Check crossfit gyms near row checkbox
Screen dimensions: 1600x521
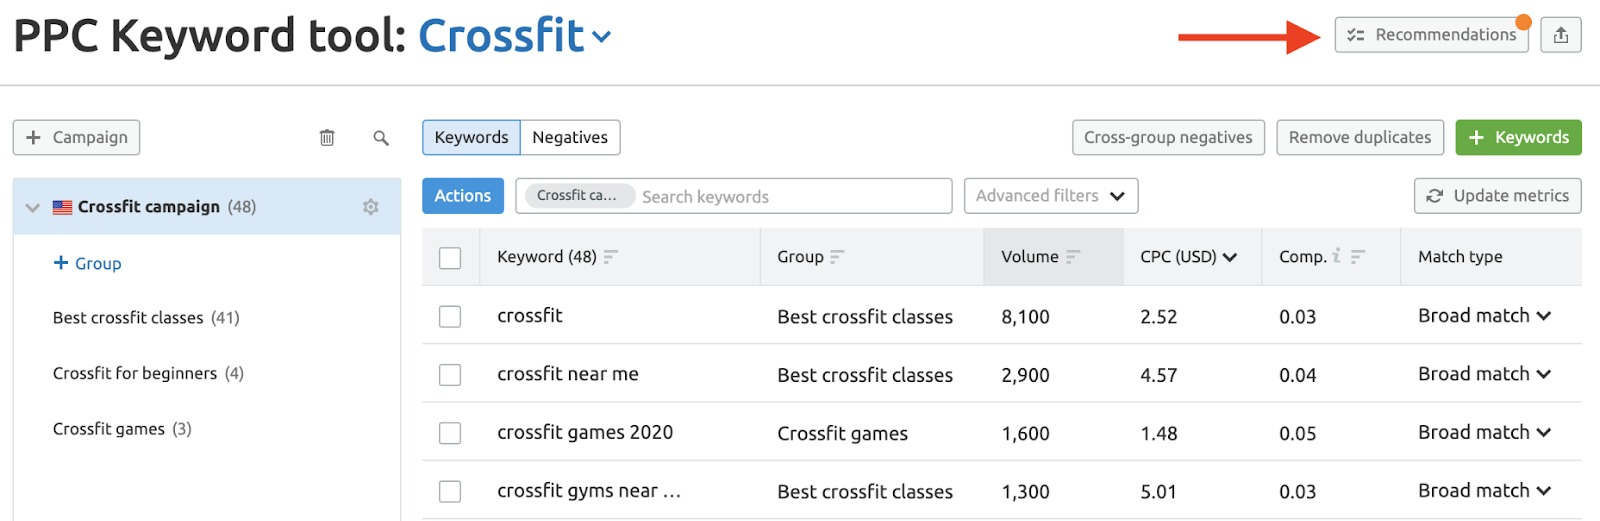[x=450, y=492]
